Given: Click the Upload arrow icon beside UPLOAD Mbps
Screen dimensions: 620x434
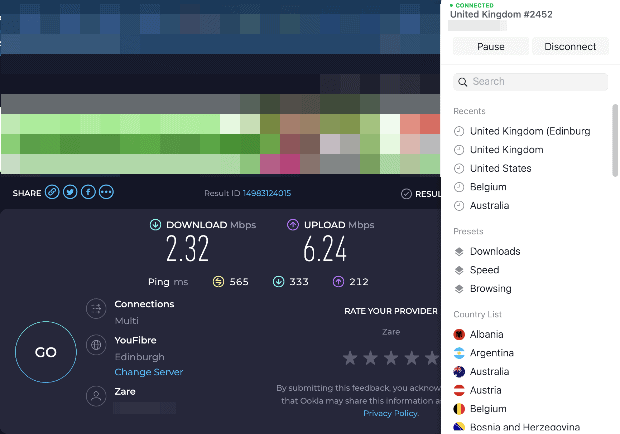Looking at the screenshot, I should click(293, 225).
